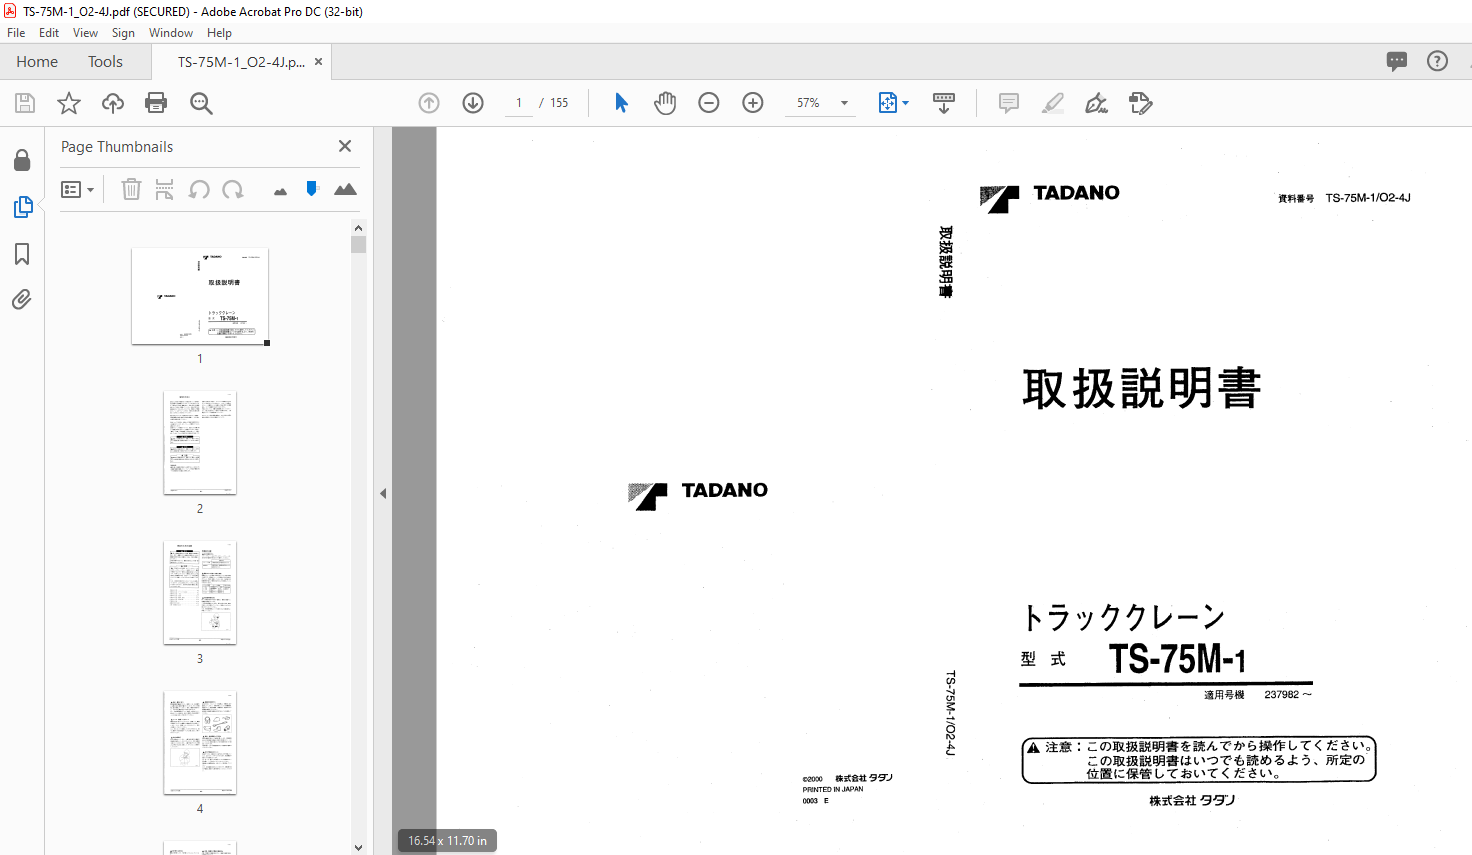Open the Find text magnifier tool
The width and height of the screenshot is (1472, 855).
[x=201, y=103]
